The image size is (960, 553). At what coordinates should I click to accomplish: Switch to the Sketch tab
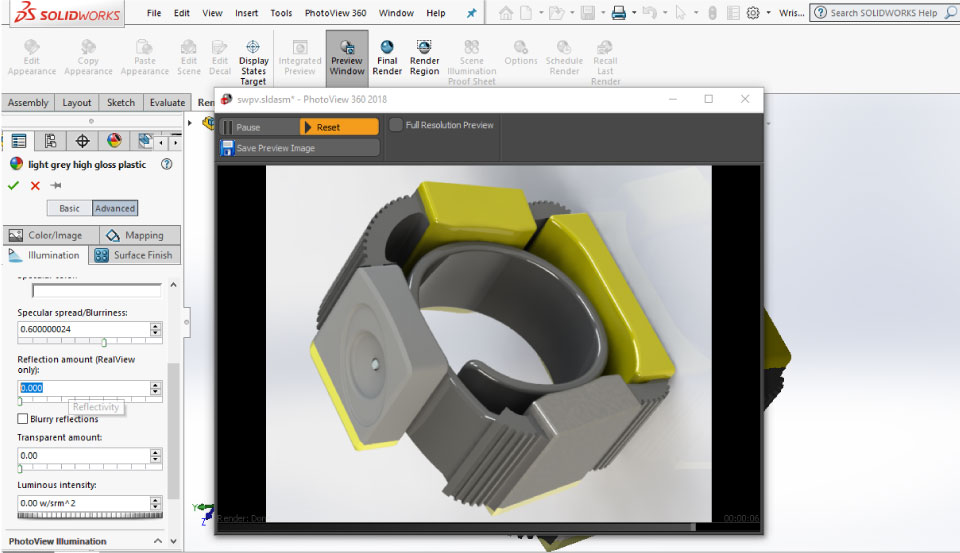click(121, 102)
